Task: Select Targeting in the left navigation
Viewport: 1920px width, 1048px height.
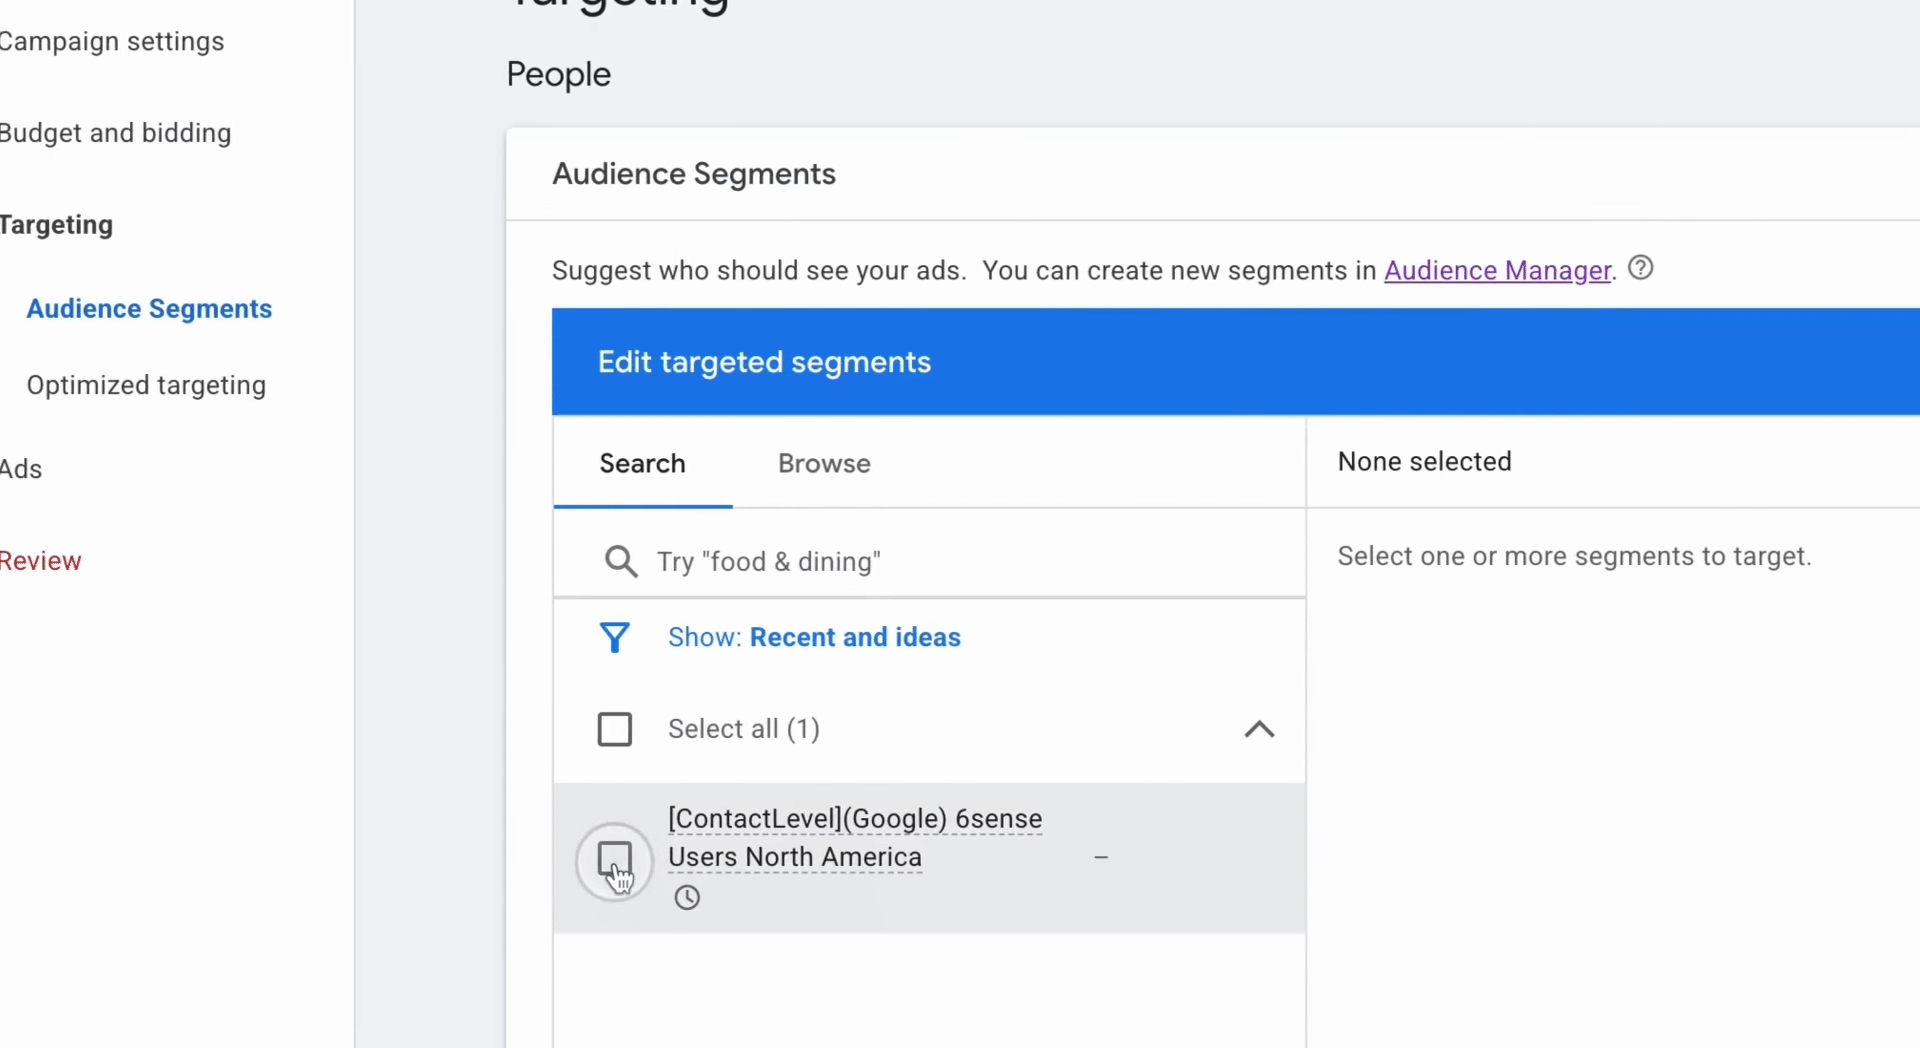Action: (56, 225)
